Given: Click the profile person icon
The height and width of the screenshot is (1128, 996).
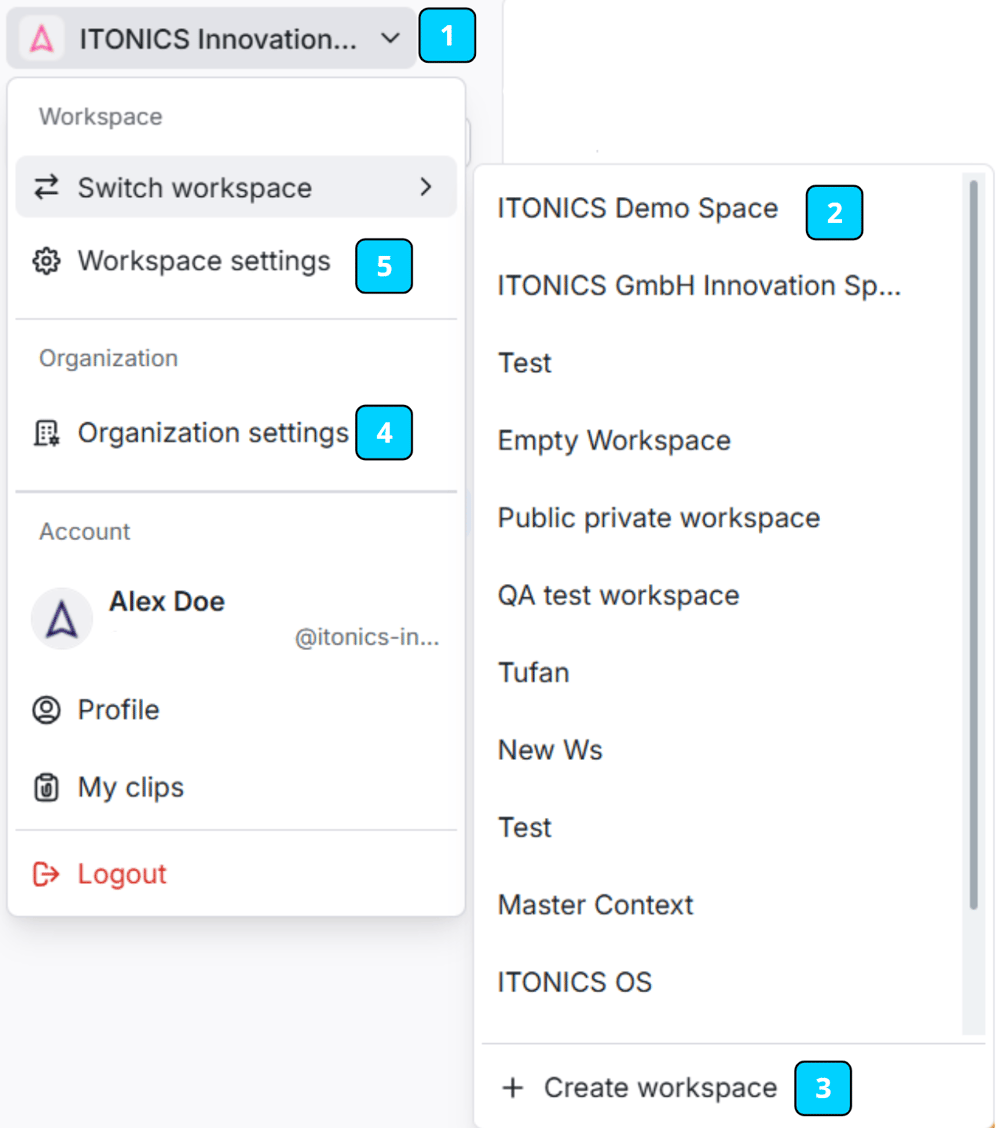Looking at the screenshot, I should click(x=47, y=710).
